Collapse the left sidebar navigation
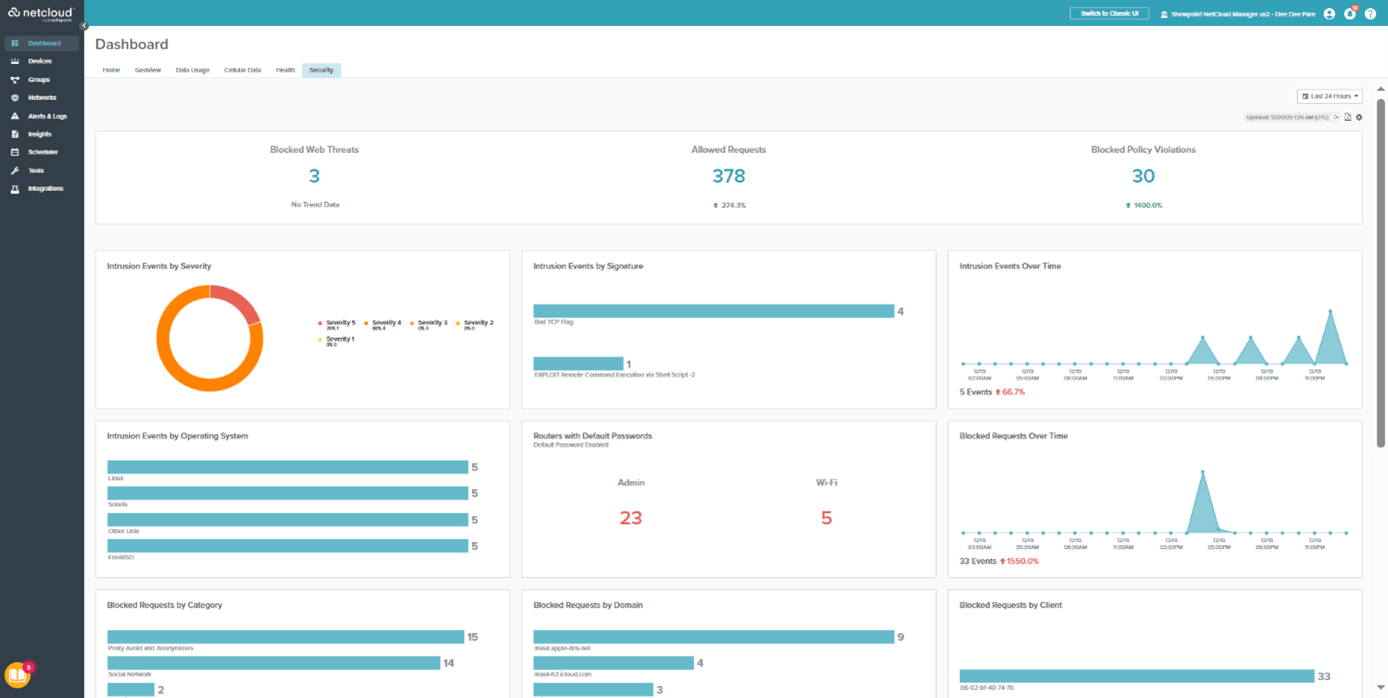This screenshot has height=698, width=1388. point(84,26)
